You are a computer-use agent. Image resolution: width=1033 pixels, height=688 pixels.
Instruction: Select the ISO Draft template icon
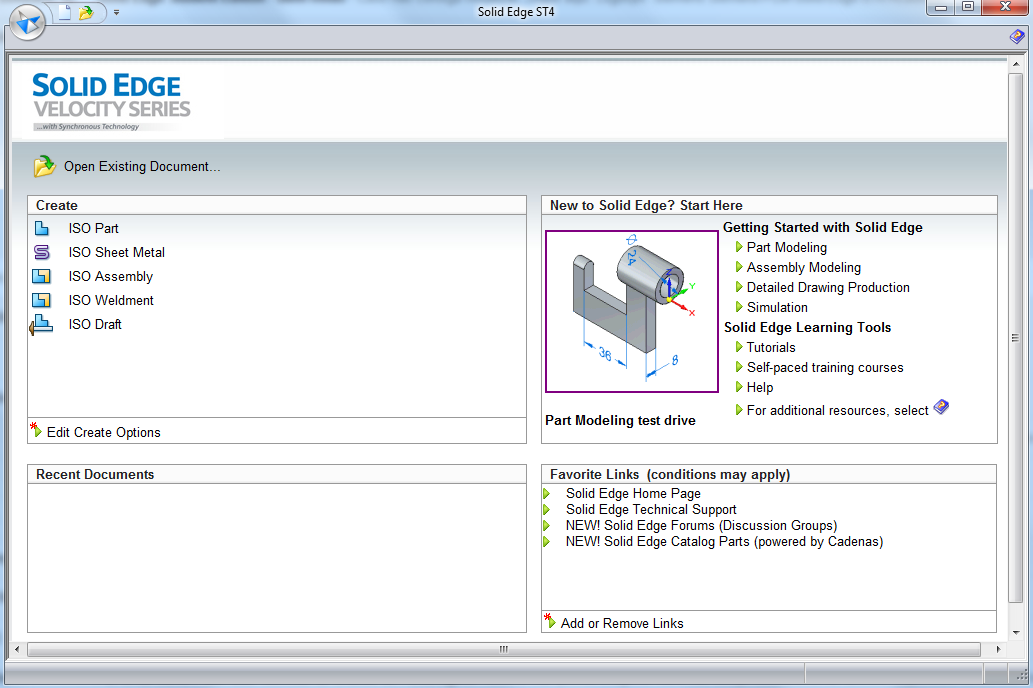tap(41, 324)
